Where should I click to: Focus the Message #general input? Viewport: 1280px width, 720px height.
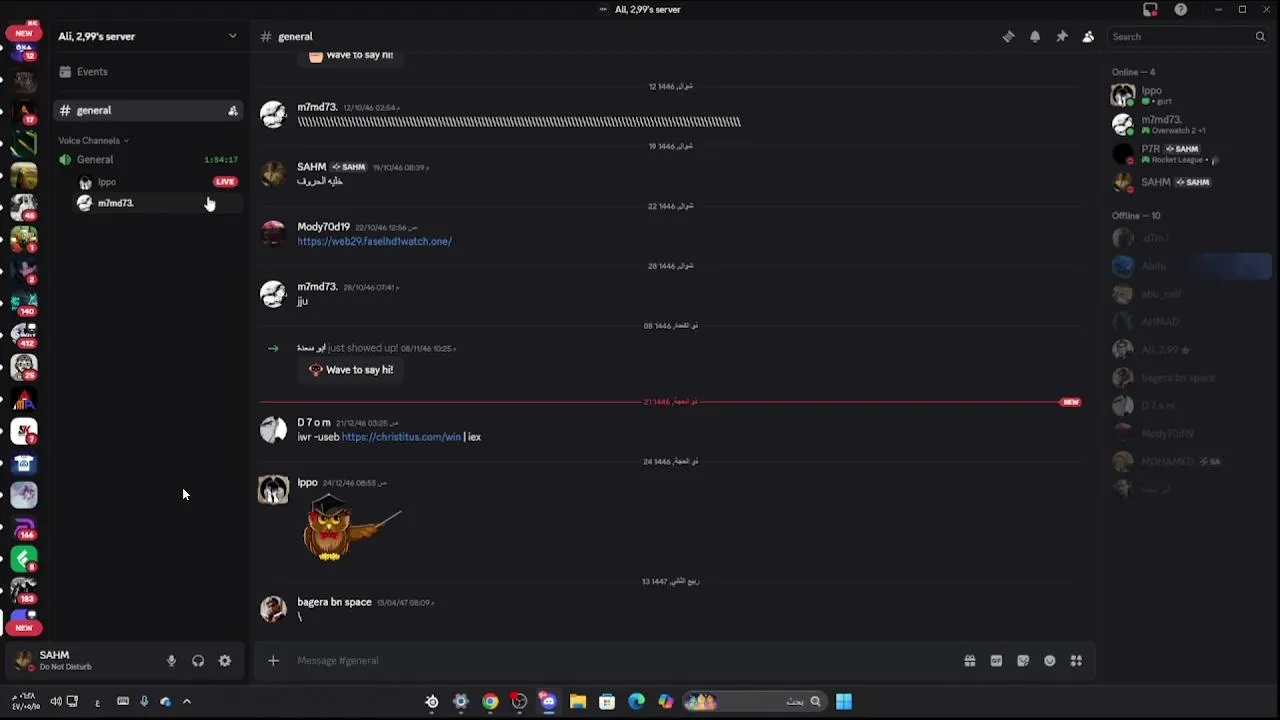point(620,661)
